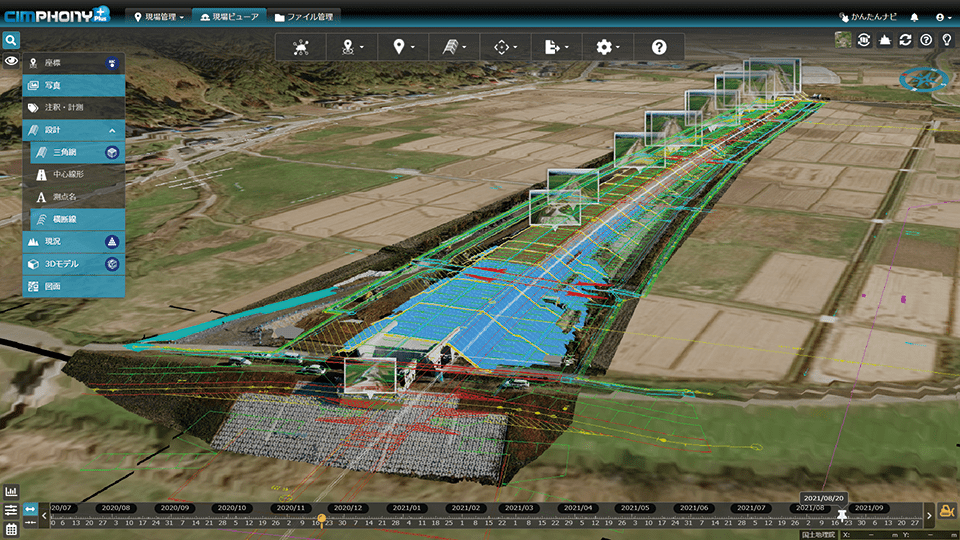Switch to the ファイル管理 tab

[306, 17]
